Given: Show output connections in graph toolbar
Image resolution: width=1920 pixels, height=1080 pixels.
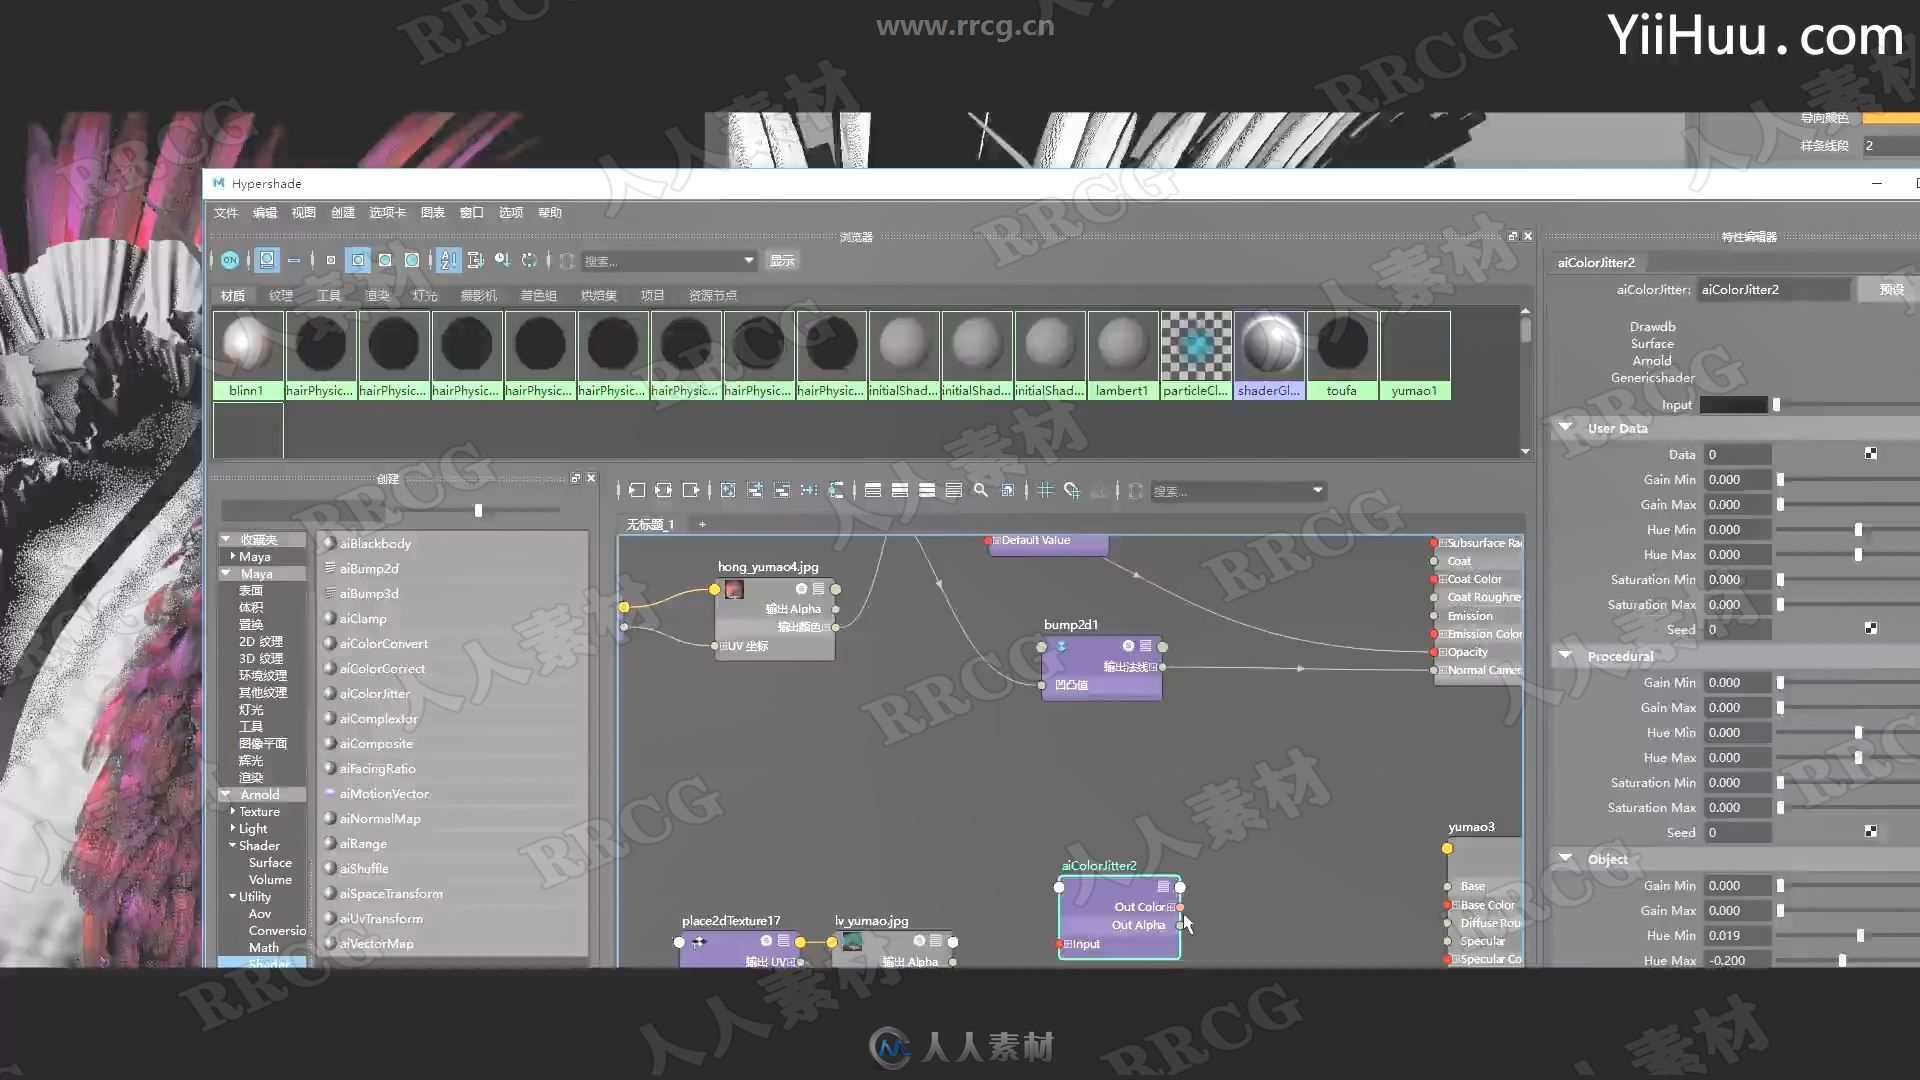Looking at the screenshot, I should [690, 490].
